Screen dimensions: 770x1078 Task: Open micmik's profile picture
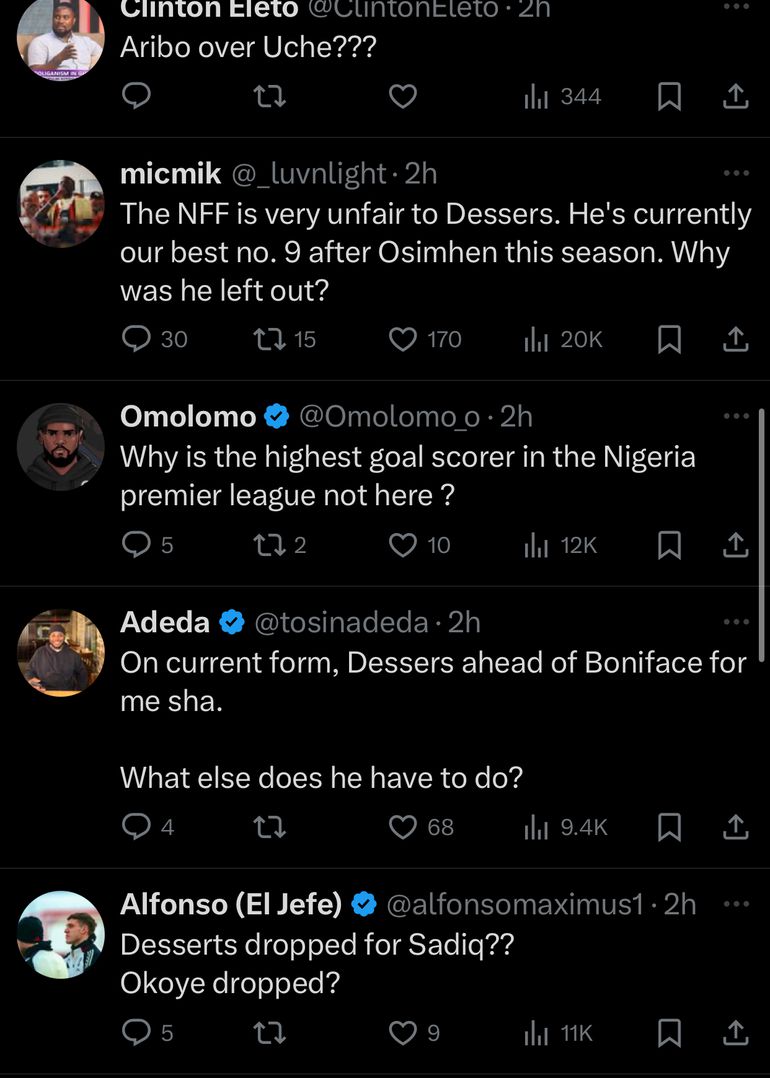coord(61,204)
